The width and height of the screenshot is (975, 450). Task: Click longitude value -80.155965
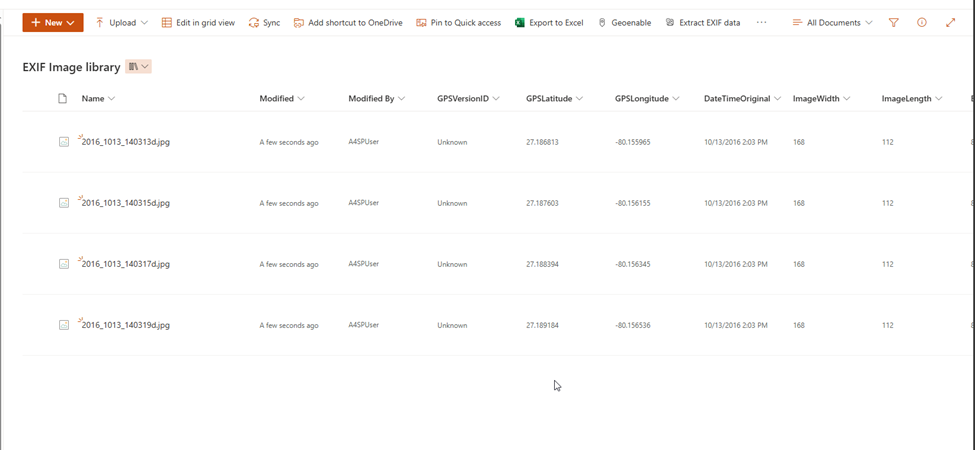632,142
